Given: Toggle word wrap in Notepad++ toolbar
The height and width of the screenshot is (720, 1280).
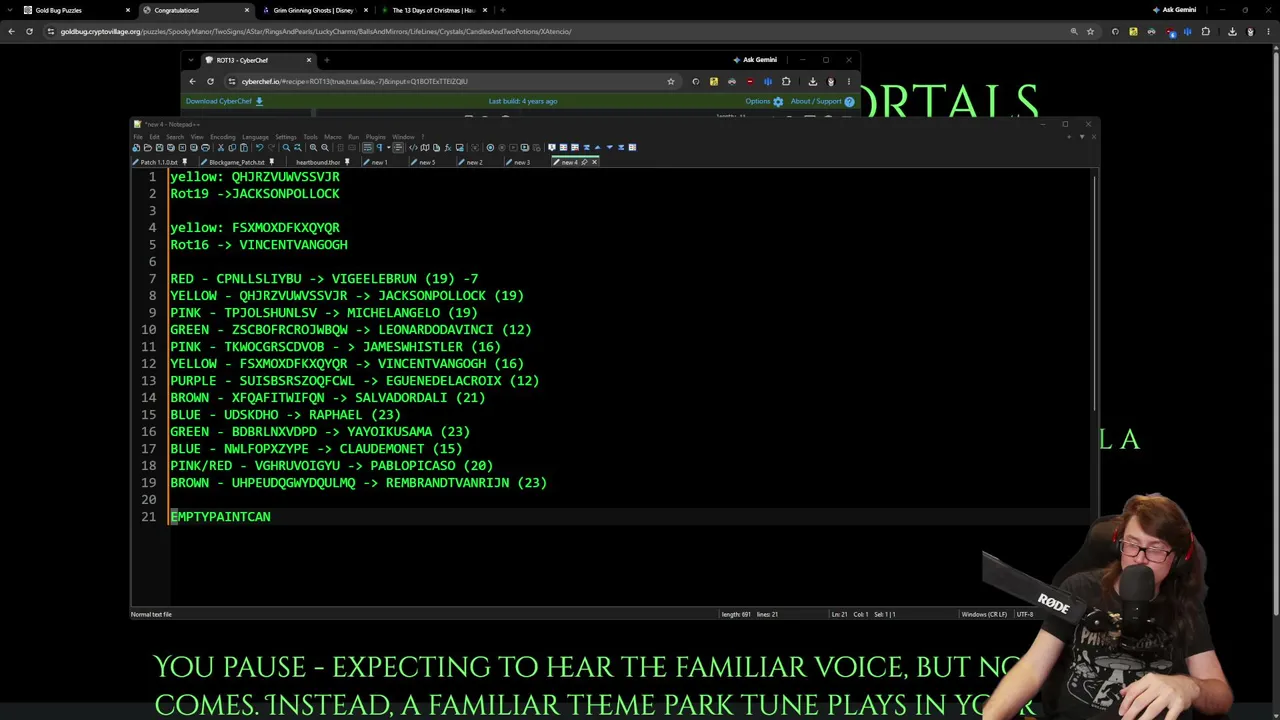Looking at the screenshot, I should 367,147.
